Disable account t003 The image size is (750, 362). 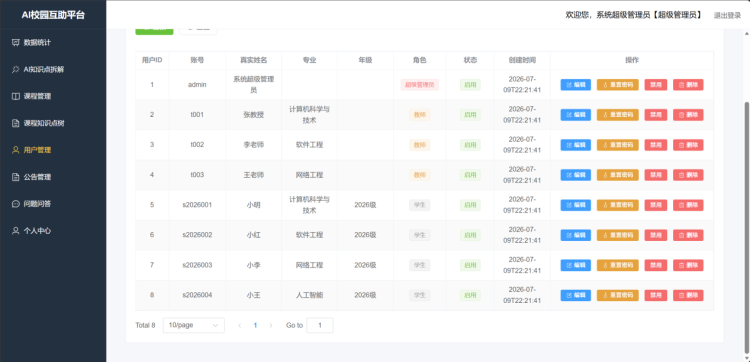click(x=656, y=175)
